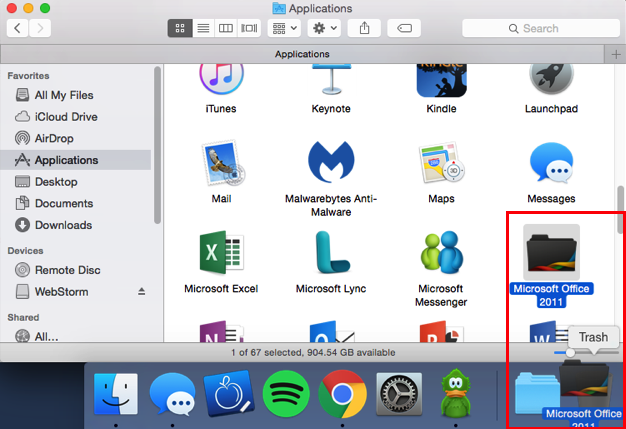Click the main content vertical scrollbar
This screenshot has height=429, width=626.
point(620,209)
